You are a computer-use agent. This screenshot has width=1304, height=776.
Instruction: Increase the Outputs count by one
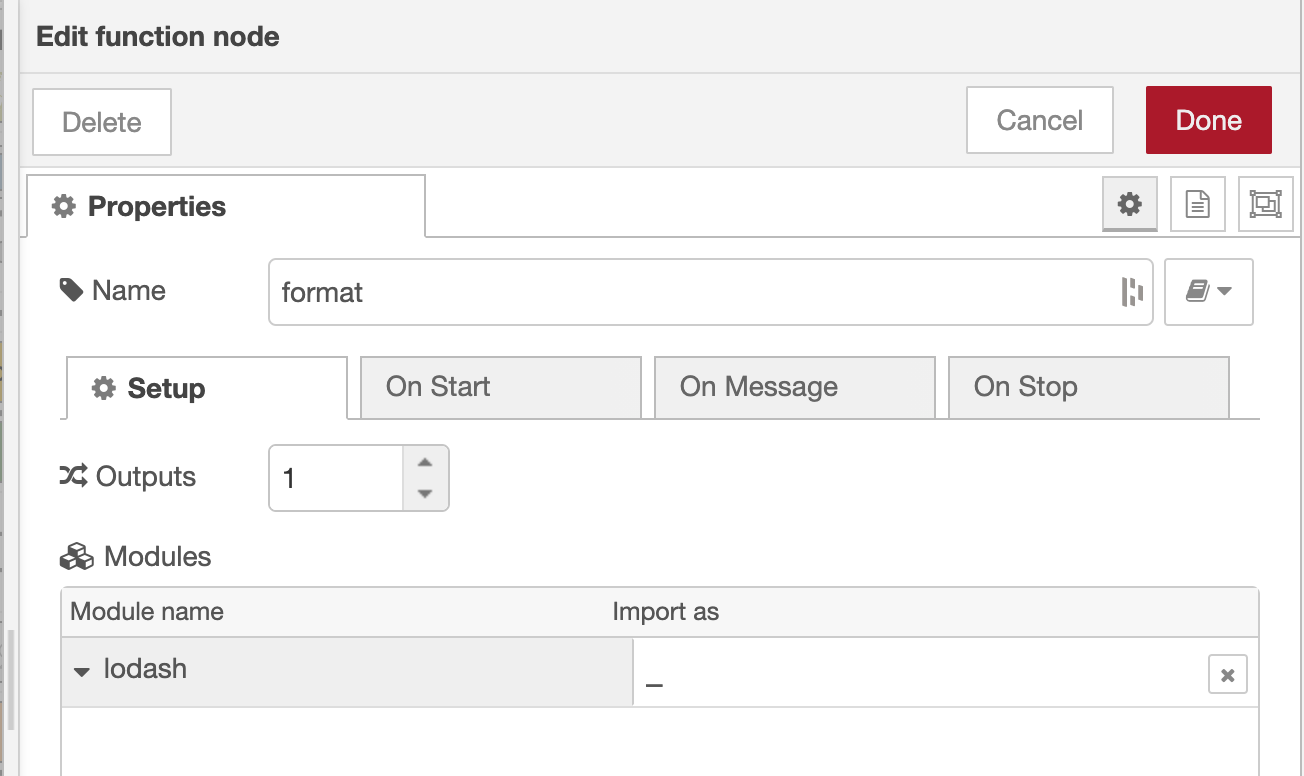[x=425, y=463]
